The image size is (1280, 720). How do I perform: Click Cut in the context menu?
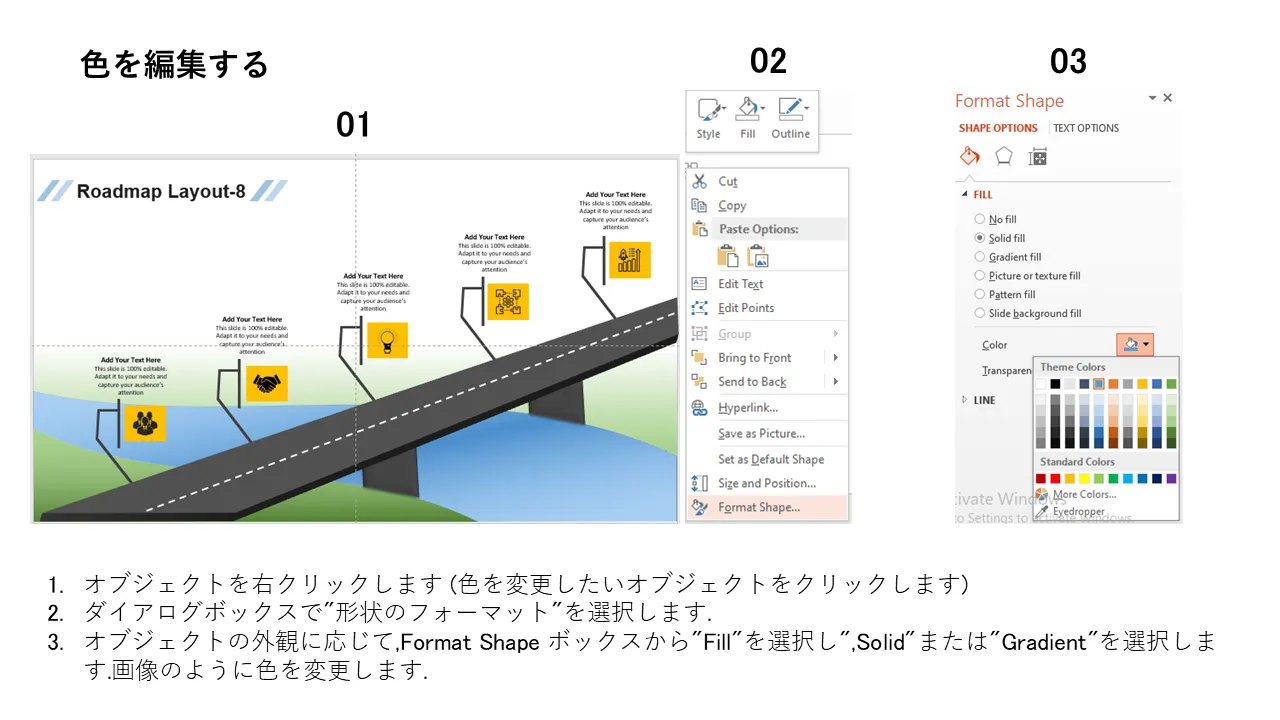728,182
